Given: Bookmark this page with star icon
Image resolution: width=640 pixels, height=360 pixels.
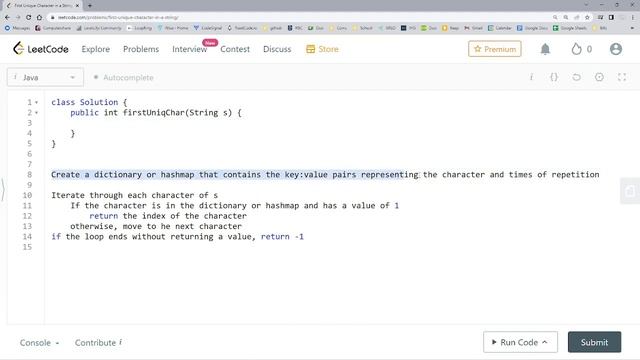Looking at the screenshot, I should (587, 17).
